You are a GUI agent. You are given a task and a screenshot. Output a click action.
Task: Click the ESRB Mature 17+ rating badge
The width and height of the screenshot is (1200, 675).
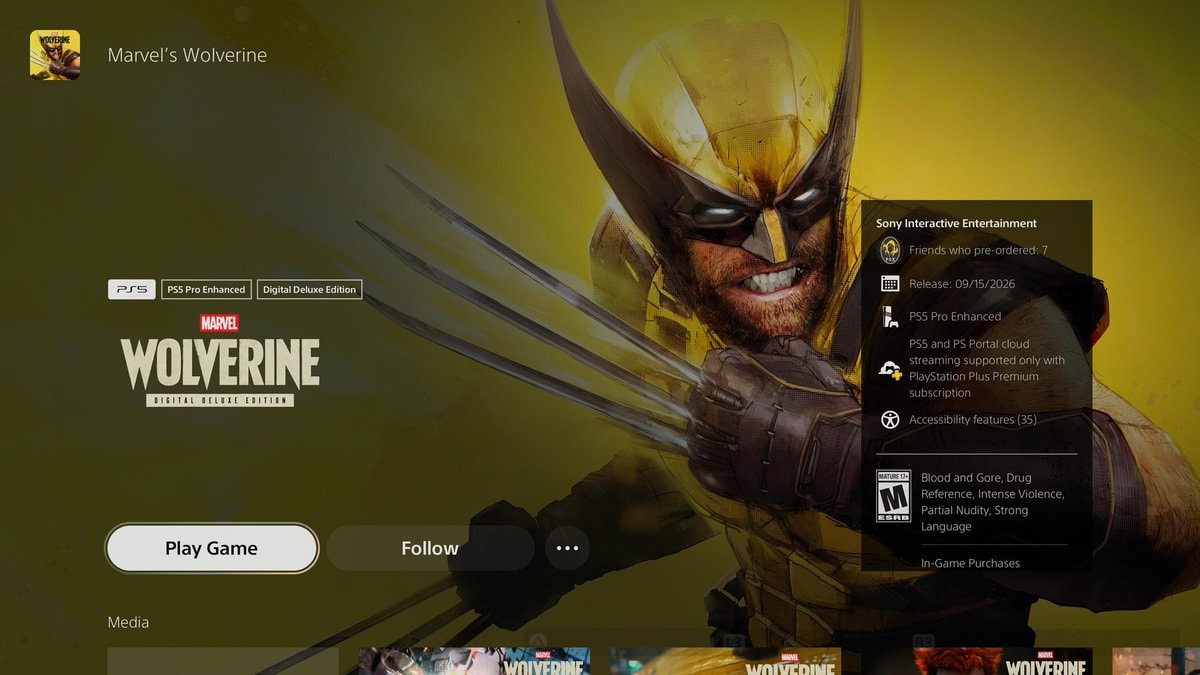click(893, 496)
